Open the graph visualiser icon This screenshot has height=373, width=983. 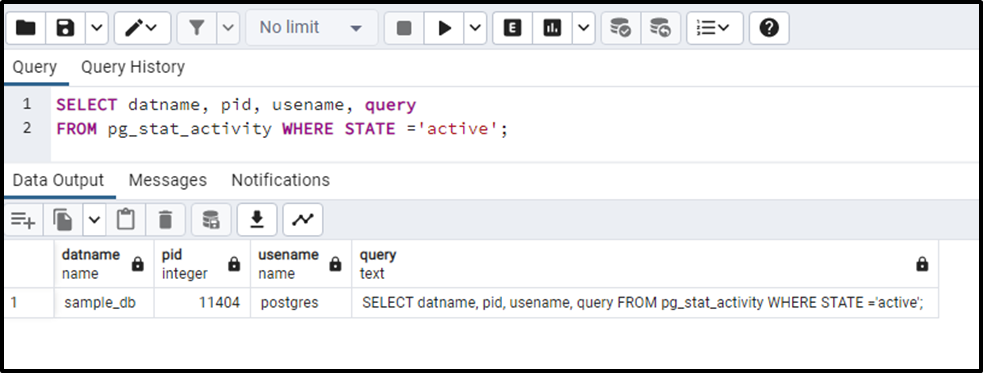[x=303, y=220]
